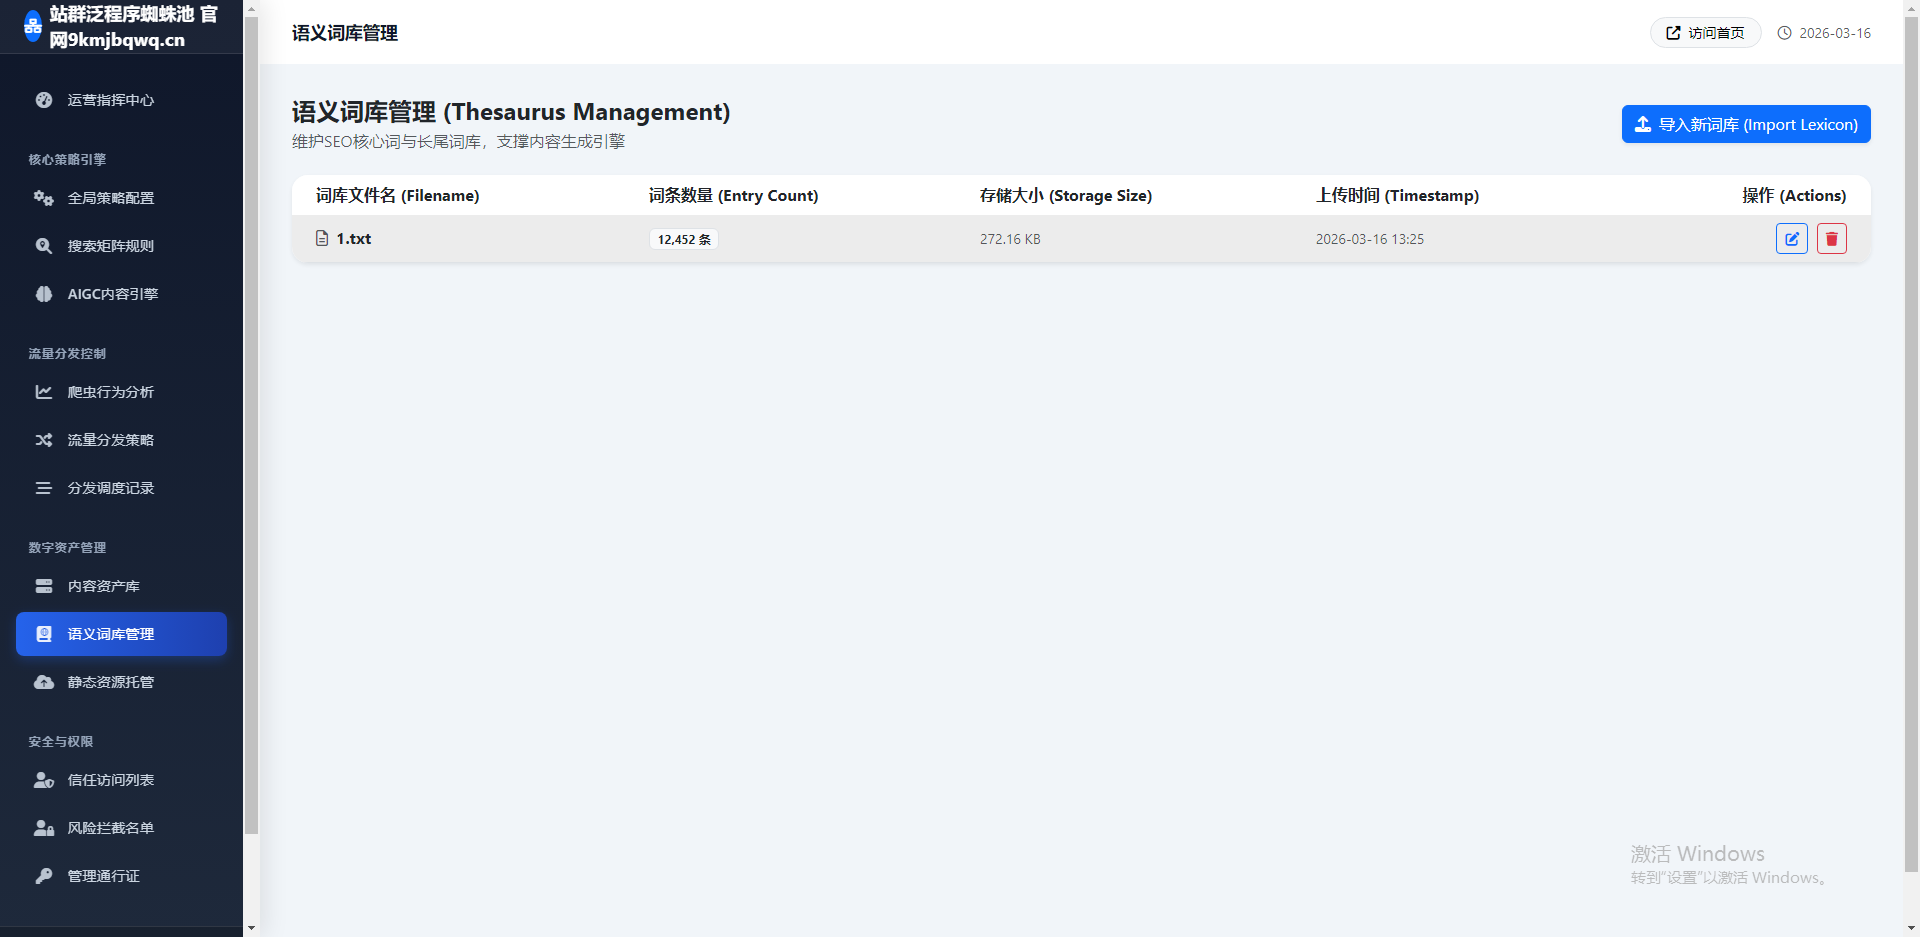Click the spider pool logo icon

click(32, 27)
